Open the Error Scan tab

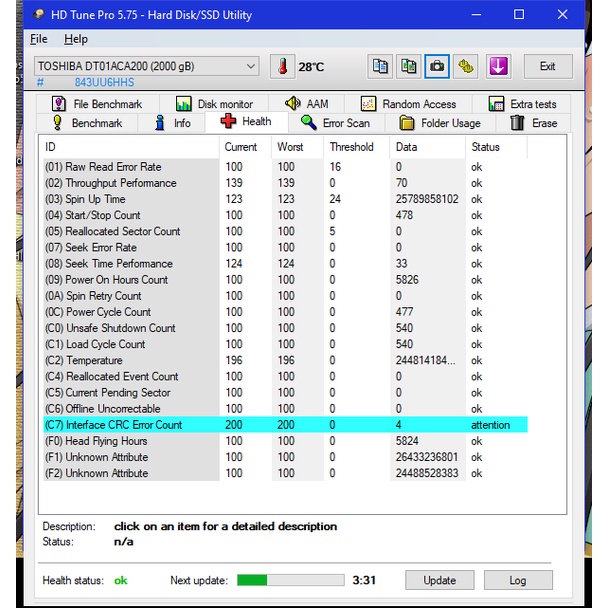335,123
